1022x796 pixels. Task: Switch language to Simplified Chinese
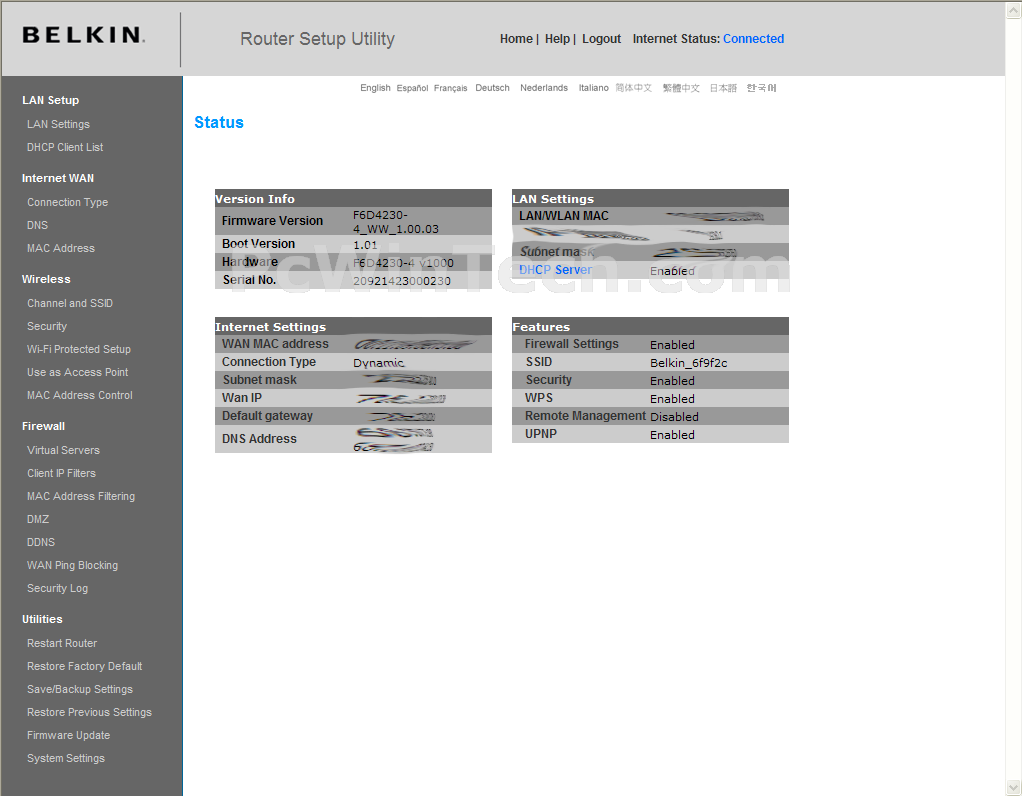tap(634, 88)
